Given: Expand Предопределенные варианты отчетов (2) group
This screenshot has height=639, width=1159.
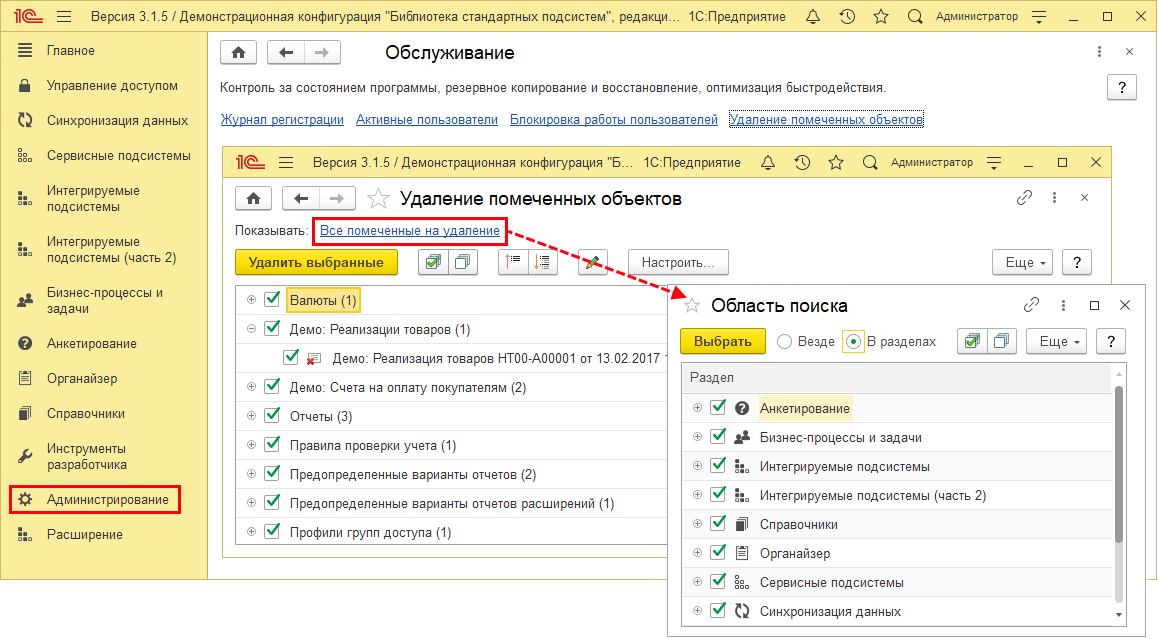Looking at the screenshot, I should 251,473.
